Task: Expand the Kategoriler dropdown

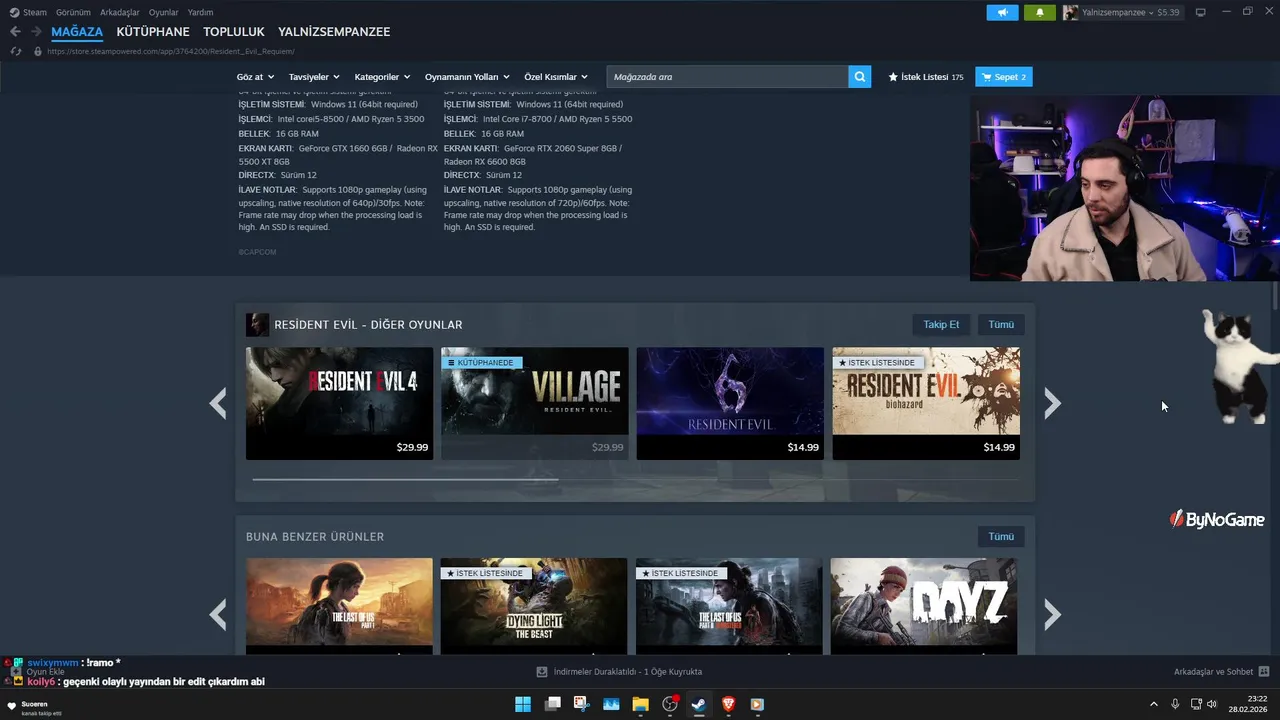Action: (x=382, y=77)
